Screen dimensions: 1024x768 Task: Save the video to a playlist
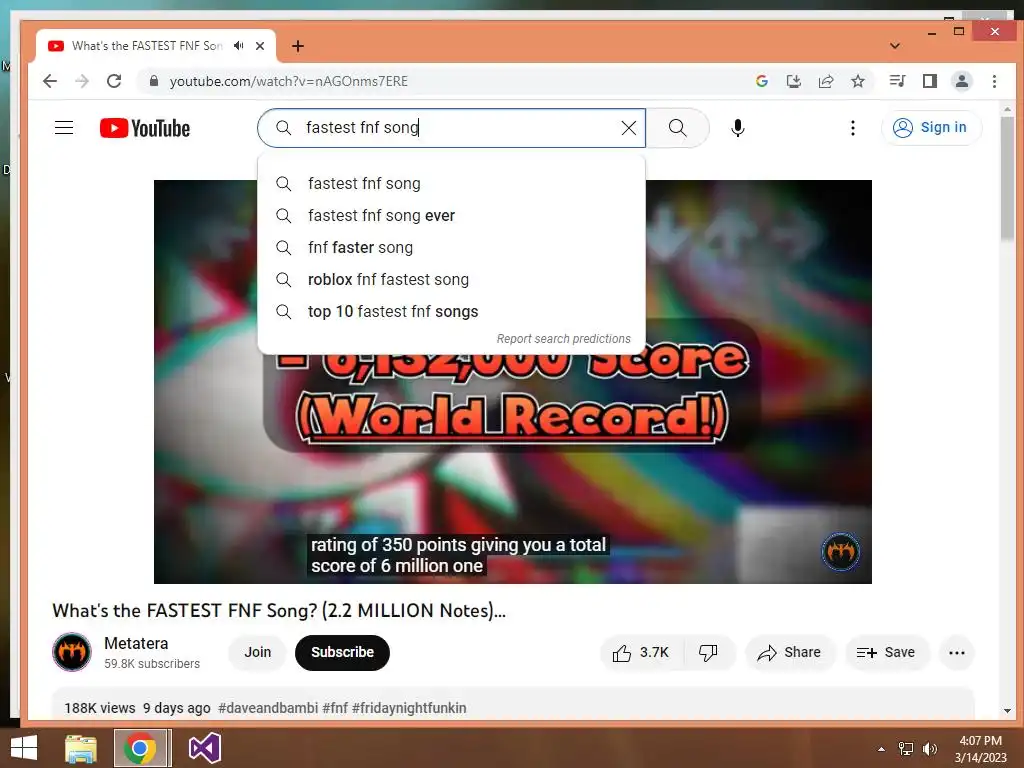point(886,652)
